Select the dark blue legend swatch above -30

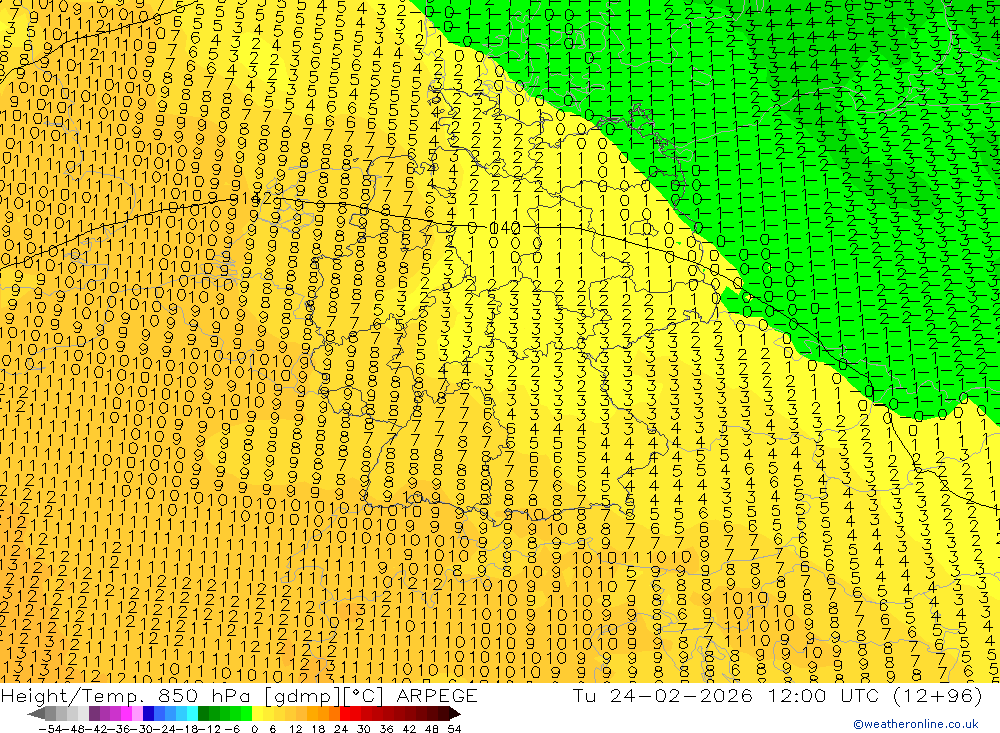148,714
